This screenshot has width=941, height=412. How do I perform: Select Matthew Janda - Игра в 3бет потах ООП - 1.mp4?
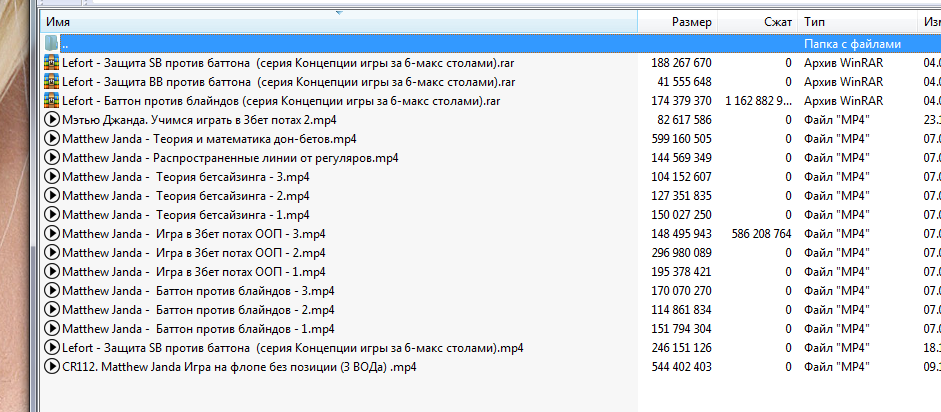[194, 272]
